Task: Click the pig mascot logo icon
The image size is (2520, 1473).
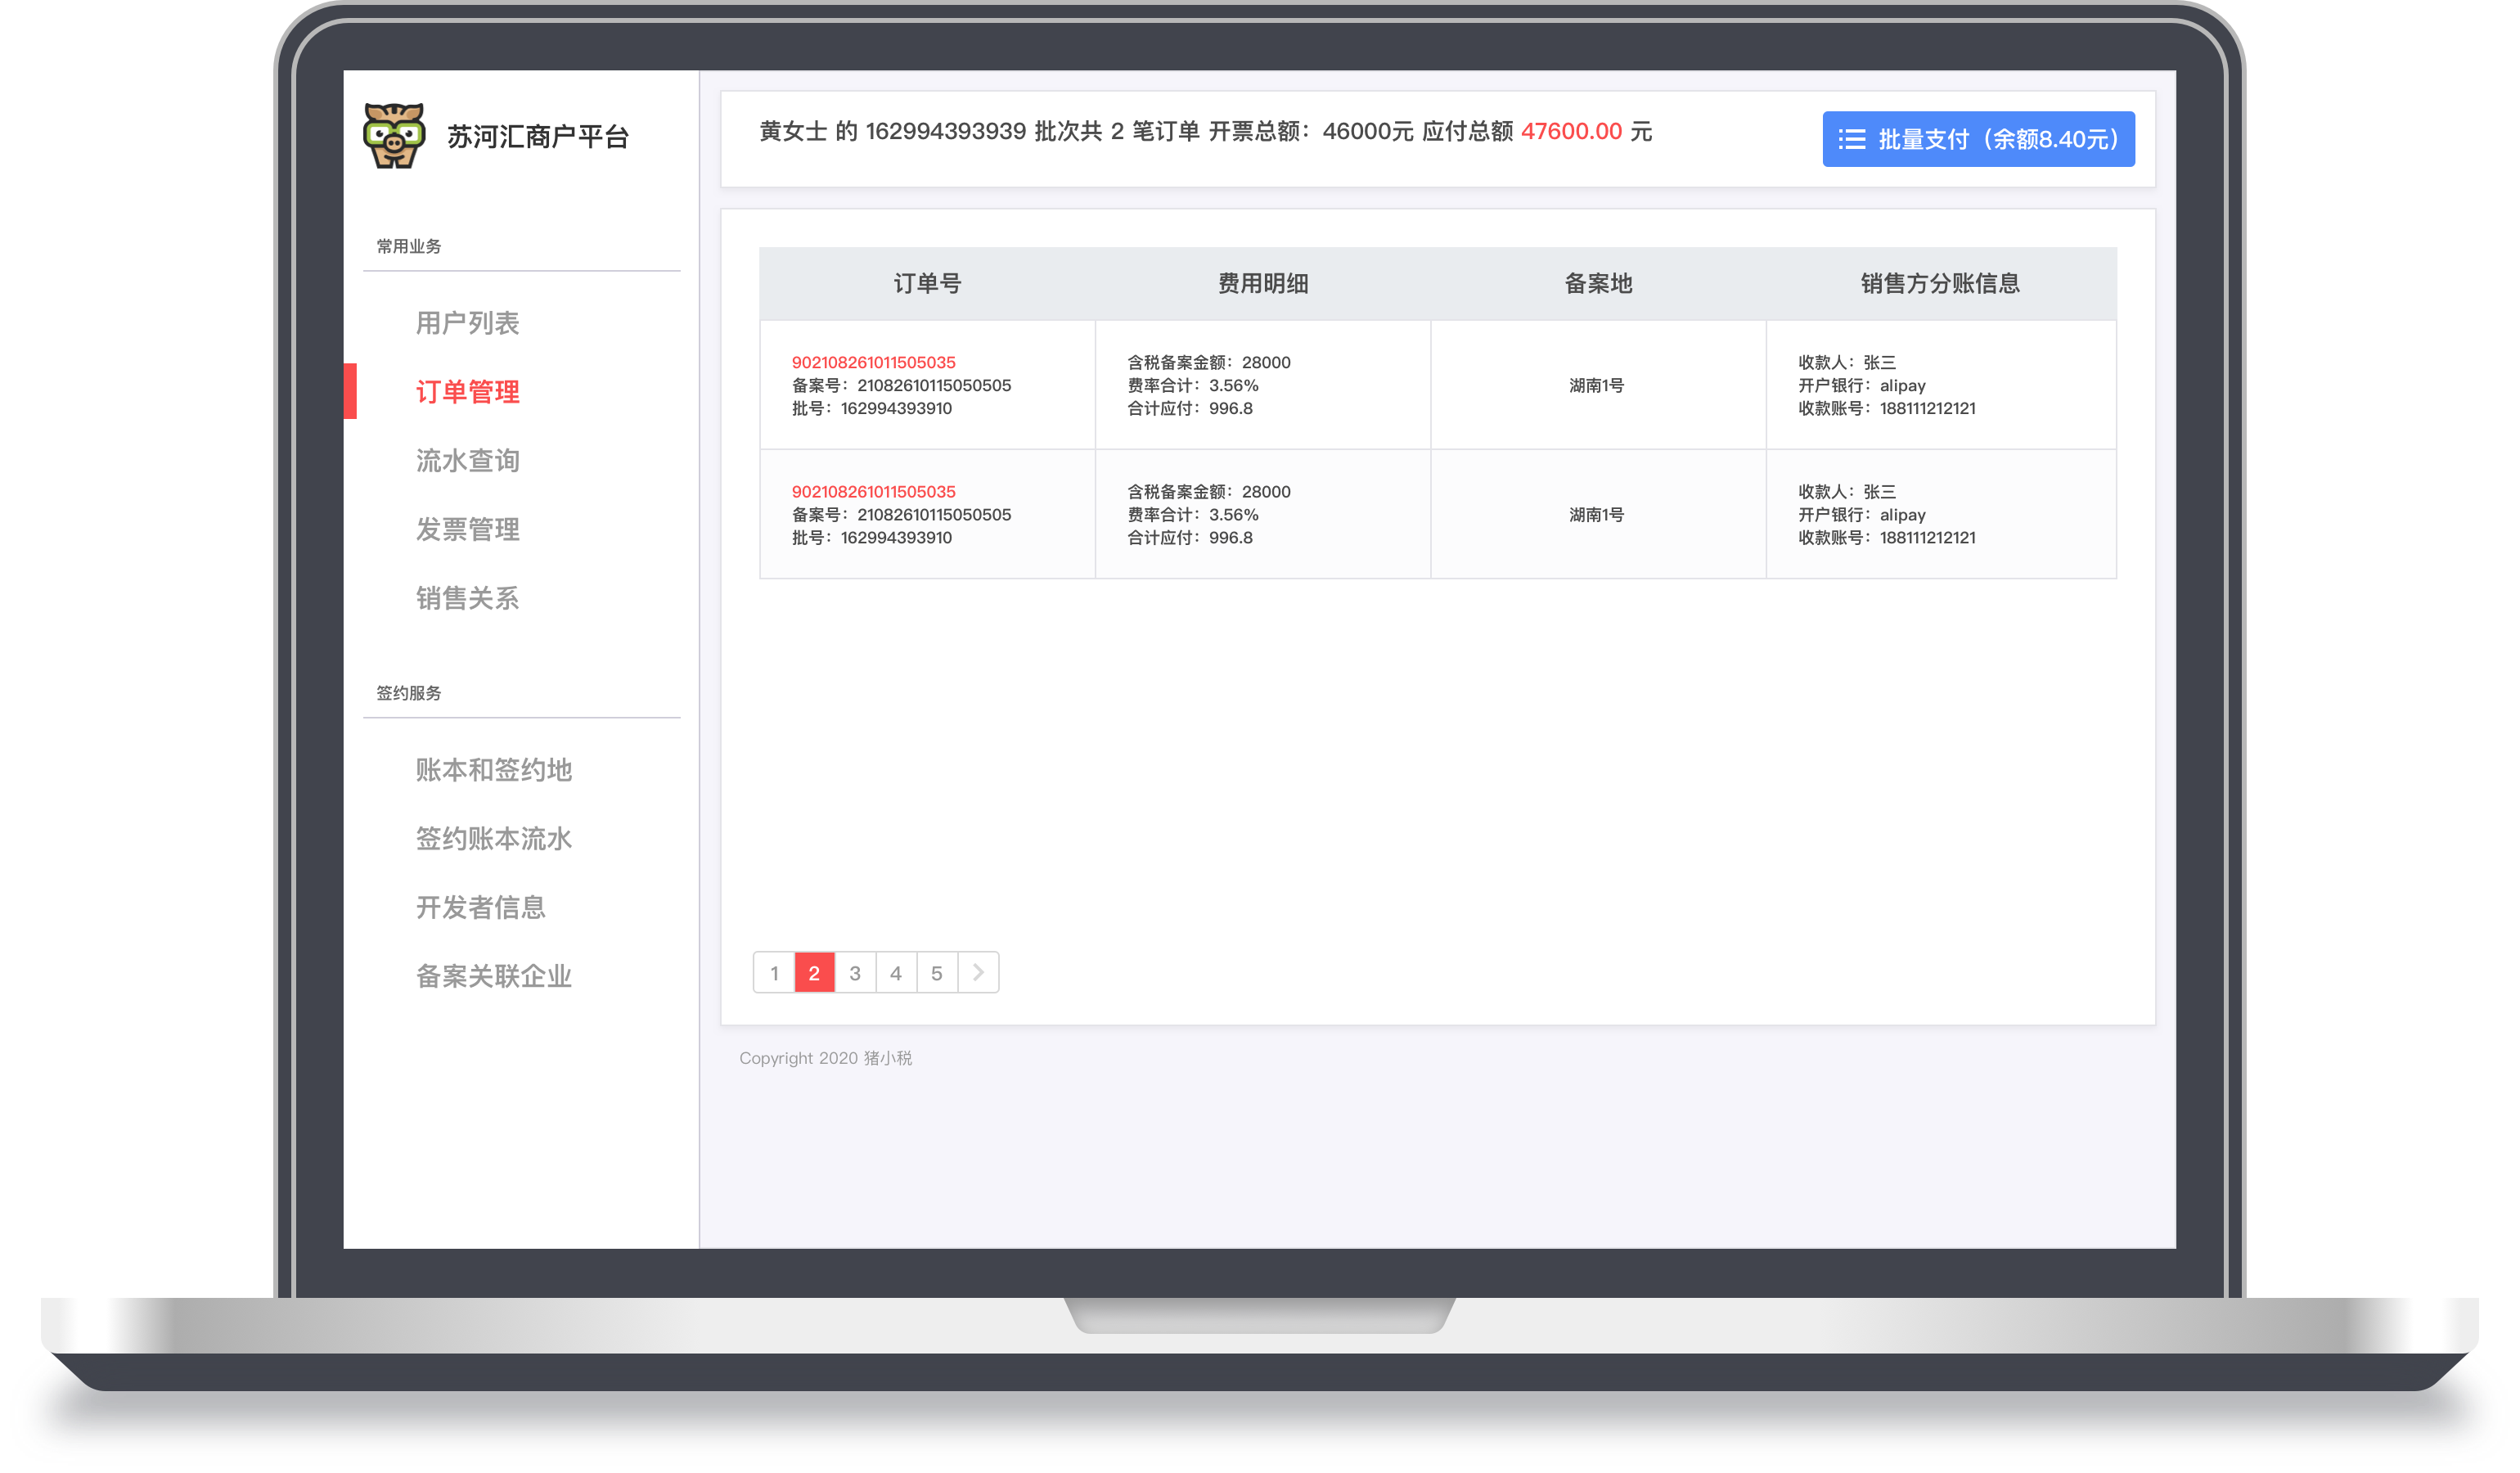Action: (394, 136)
